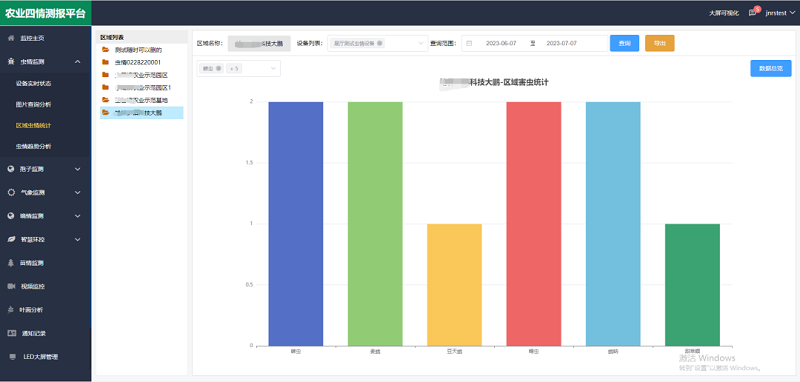Expand the device list dropdown arrow
Image resolution: width=800 pixels, height=382 pixels.
point(421,43)
